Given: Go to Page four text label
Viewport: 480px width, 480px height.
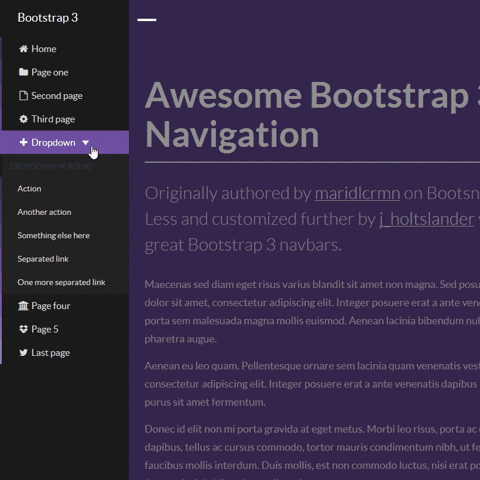Looking at the screenshot, I should [51, 306].
